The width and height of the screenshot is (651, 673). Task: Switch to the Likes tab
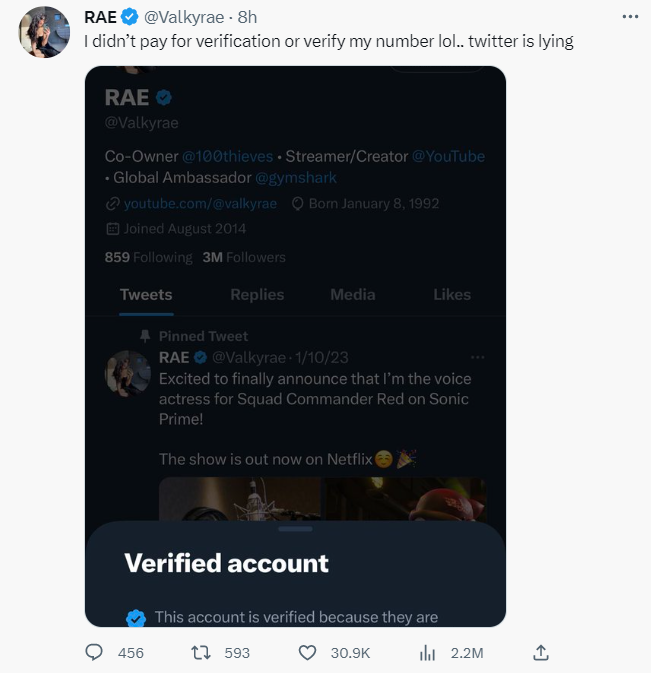pyautogui.click(x=452, y=295)
